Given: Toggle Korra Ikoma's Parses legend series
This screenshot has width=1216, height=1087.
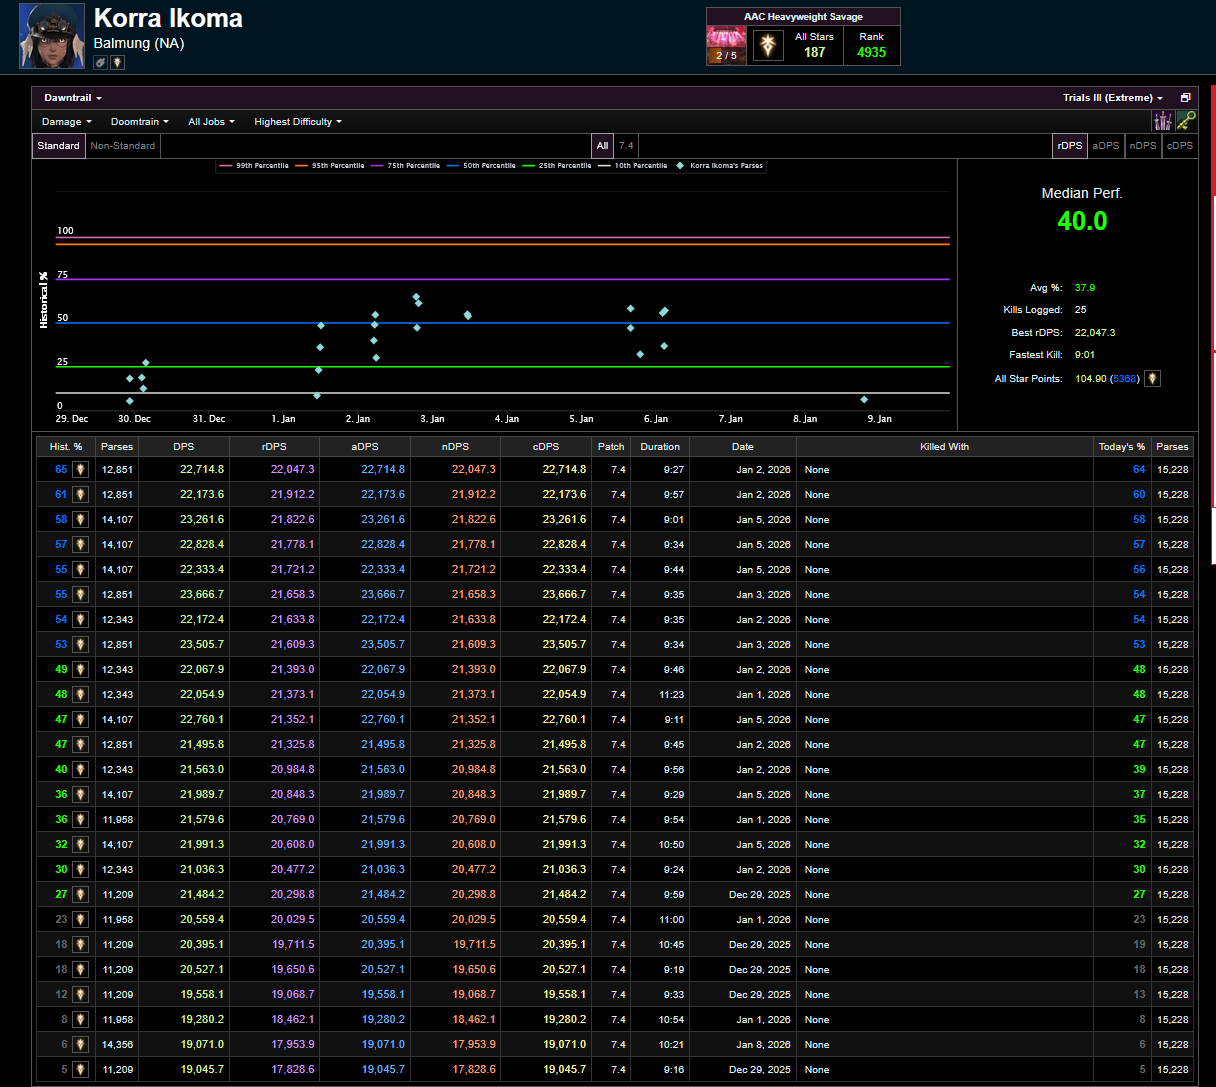Looking at the screenshot, I should click(x=720, y=166).
